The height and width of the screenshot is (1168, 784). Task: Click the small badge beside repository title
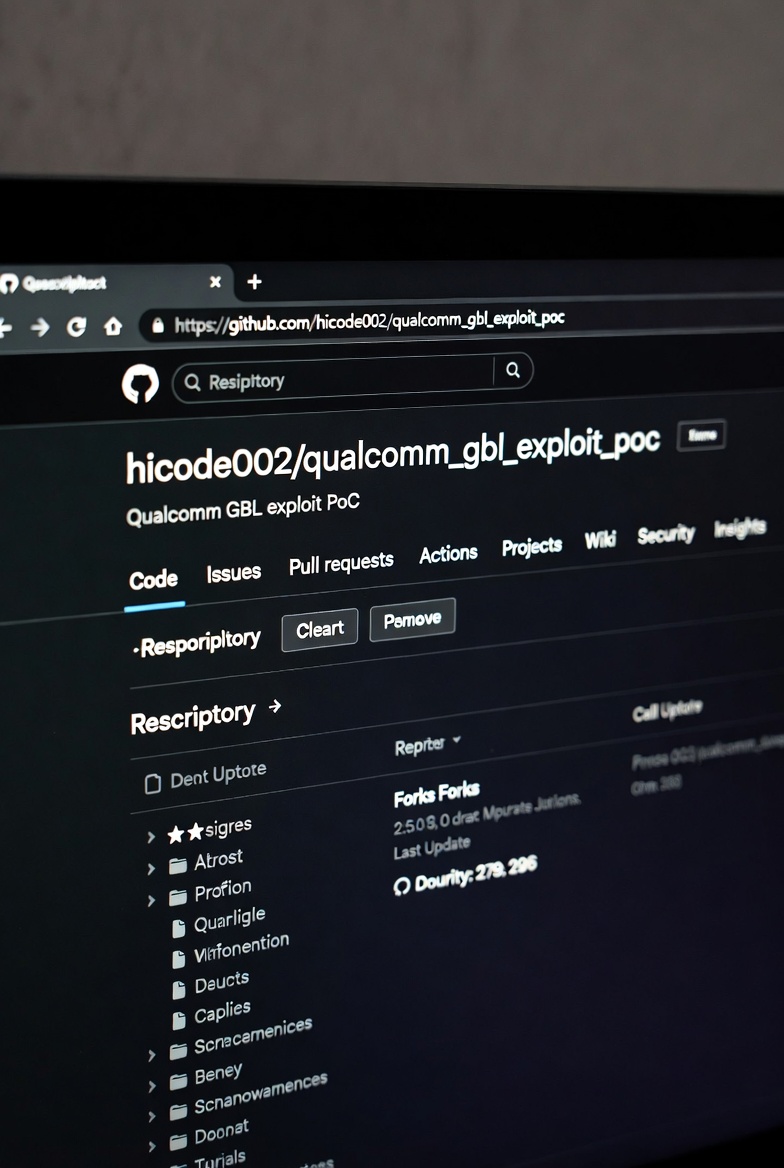pos(701,435)
